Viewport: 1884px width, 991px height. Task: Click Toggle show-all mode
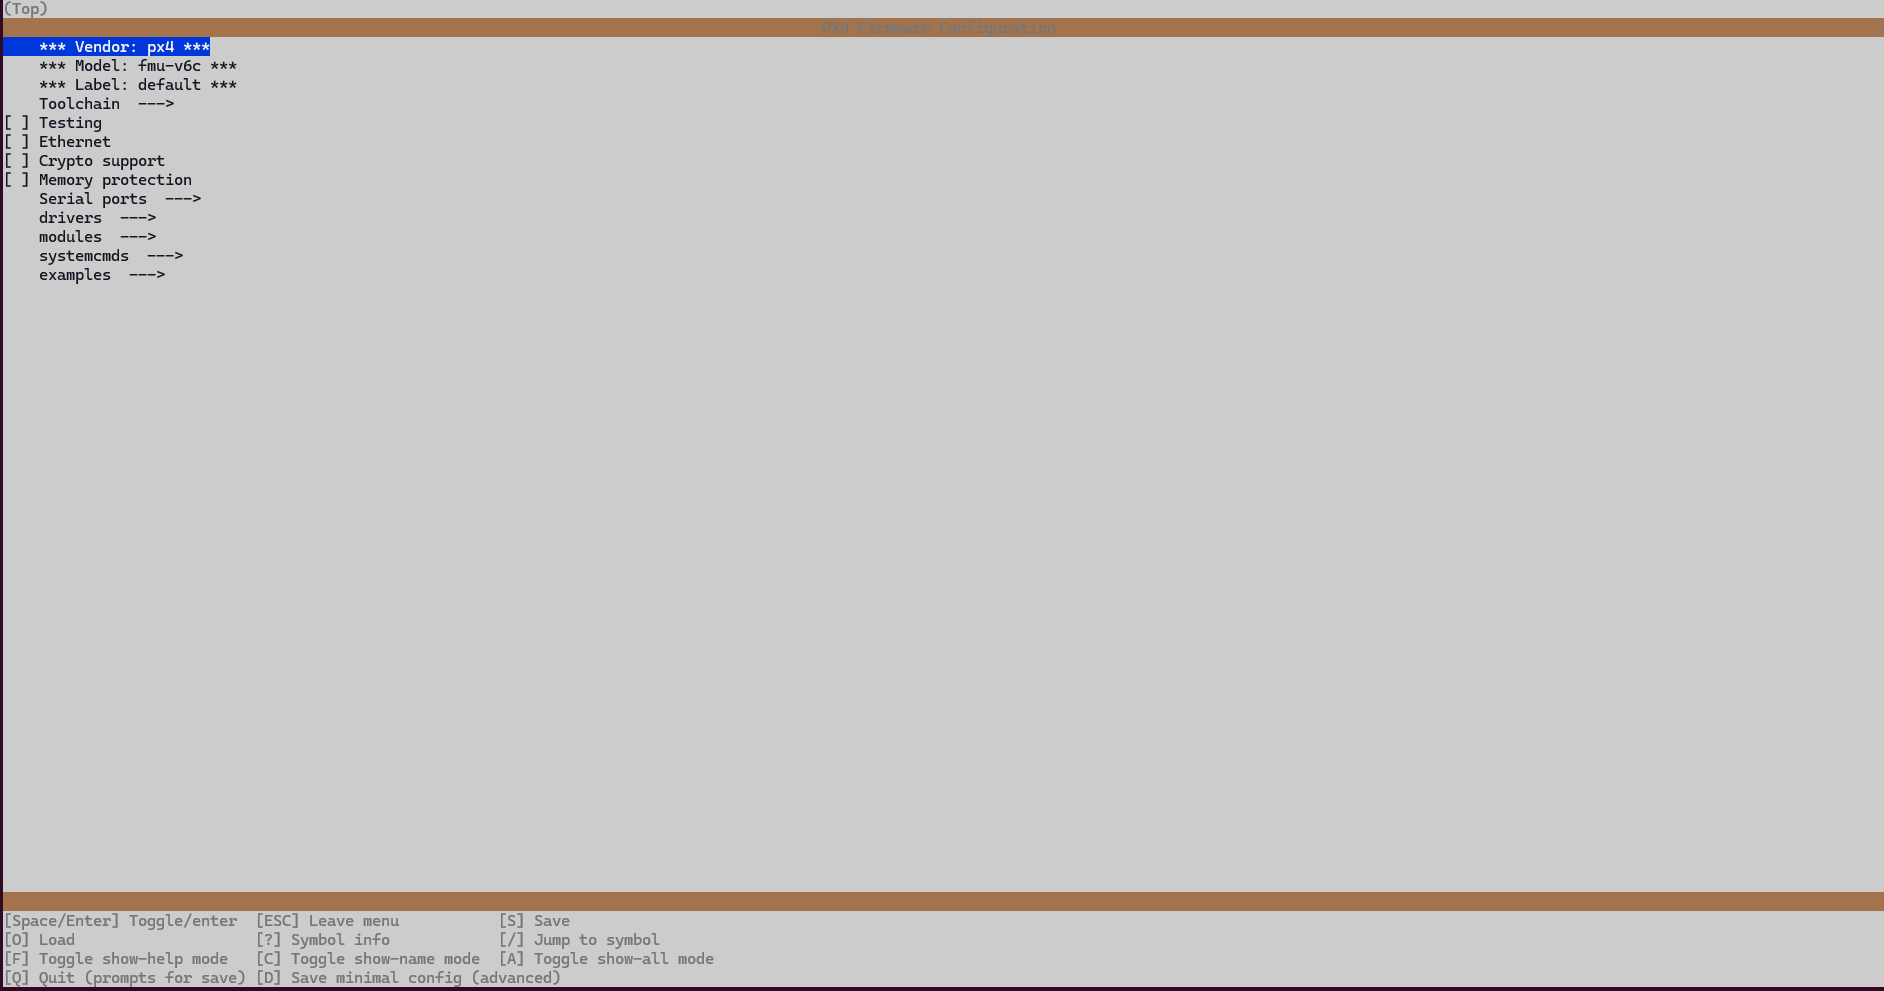click(x=606, y=958)
